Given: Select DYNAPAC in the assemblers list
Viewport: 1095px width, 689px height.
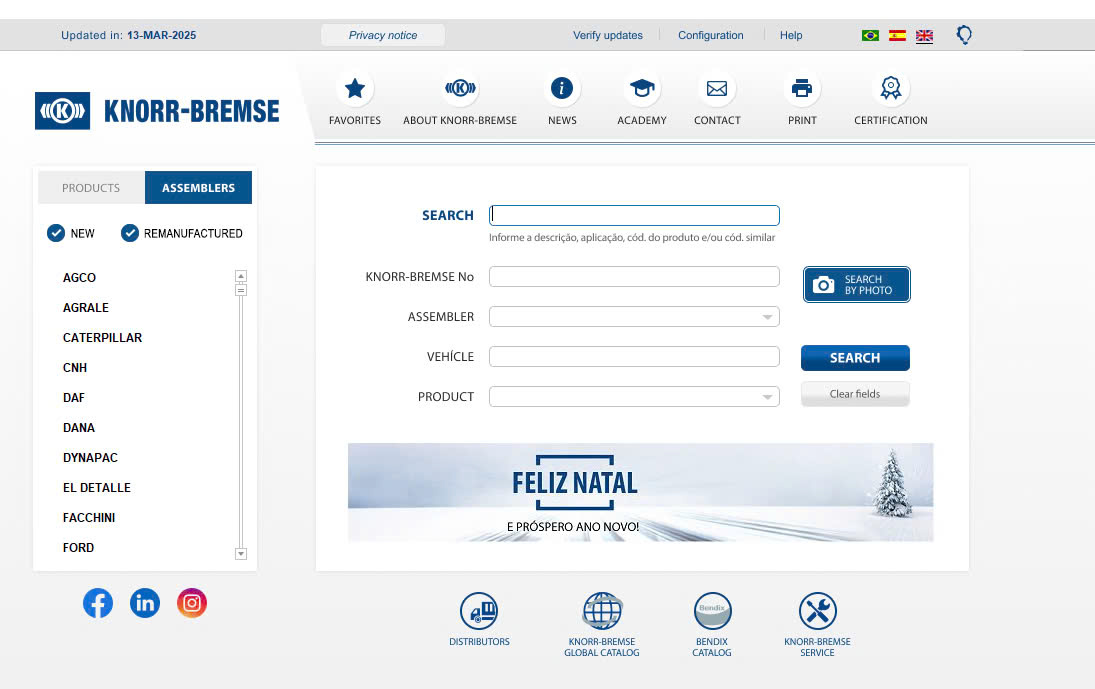Looking at the screenshot, I should click(x=91, y=458).
